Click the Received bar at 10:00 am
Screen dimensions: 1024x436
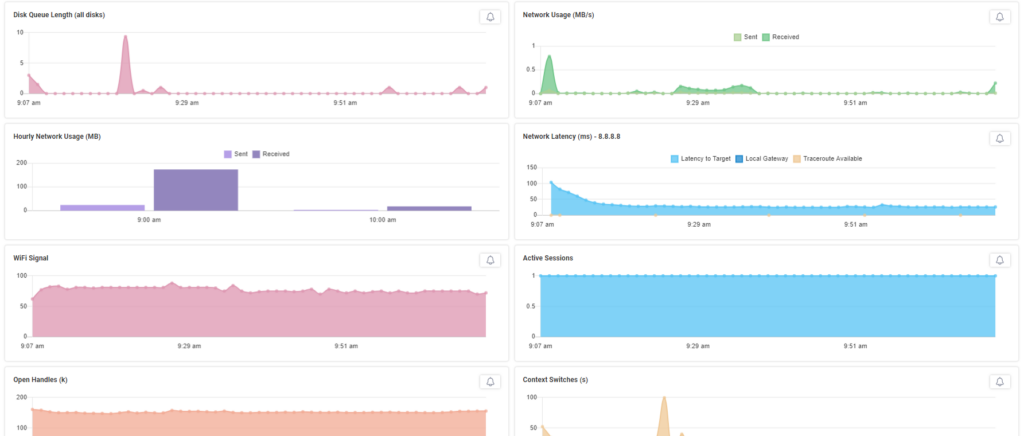pos(429,208)
